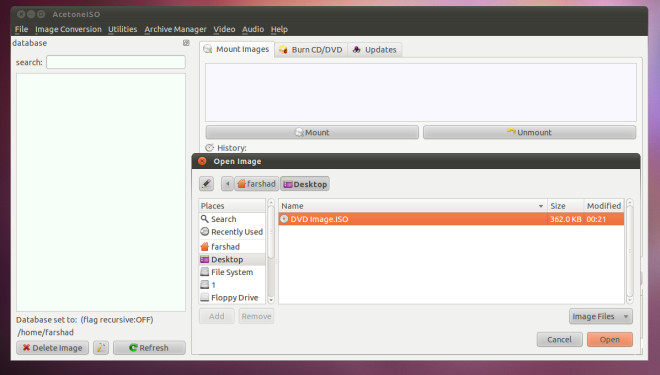Select Search in Places

tap(232, 219)
